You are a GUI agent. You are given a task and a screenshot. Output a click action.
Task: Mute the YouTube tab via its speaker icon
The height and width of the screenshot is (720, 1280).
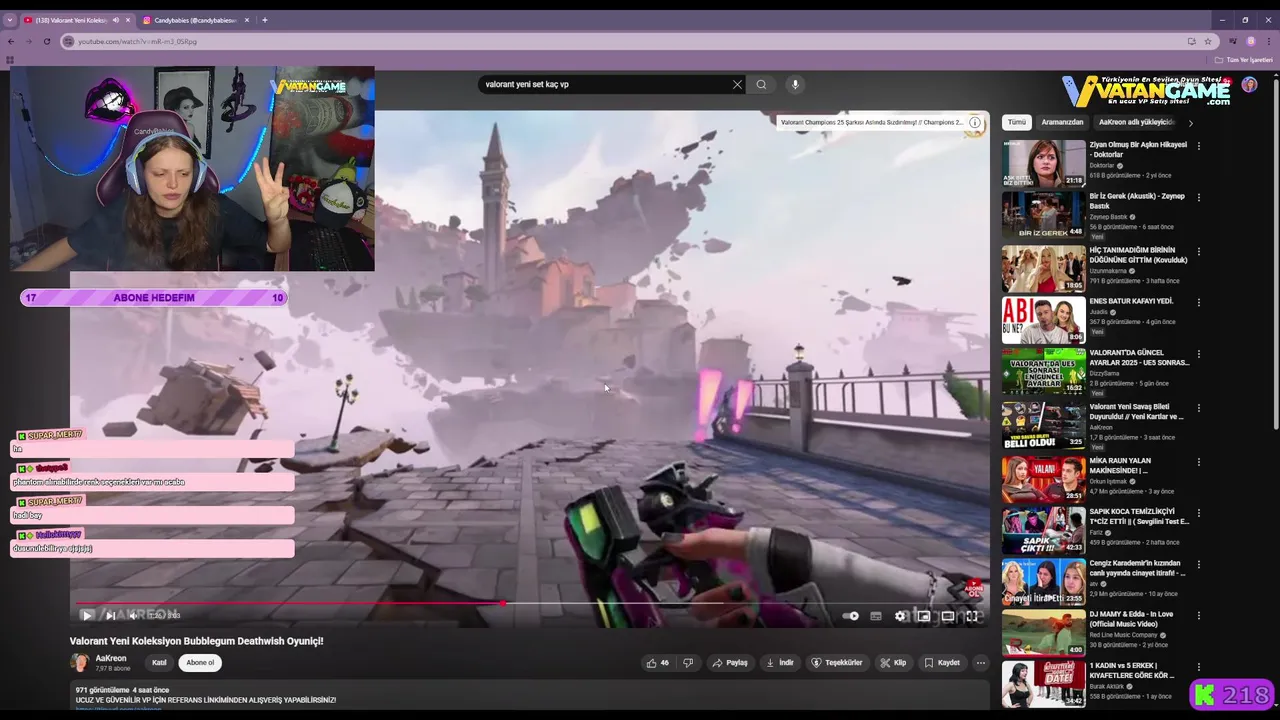[x=115, y=20]
